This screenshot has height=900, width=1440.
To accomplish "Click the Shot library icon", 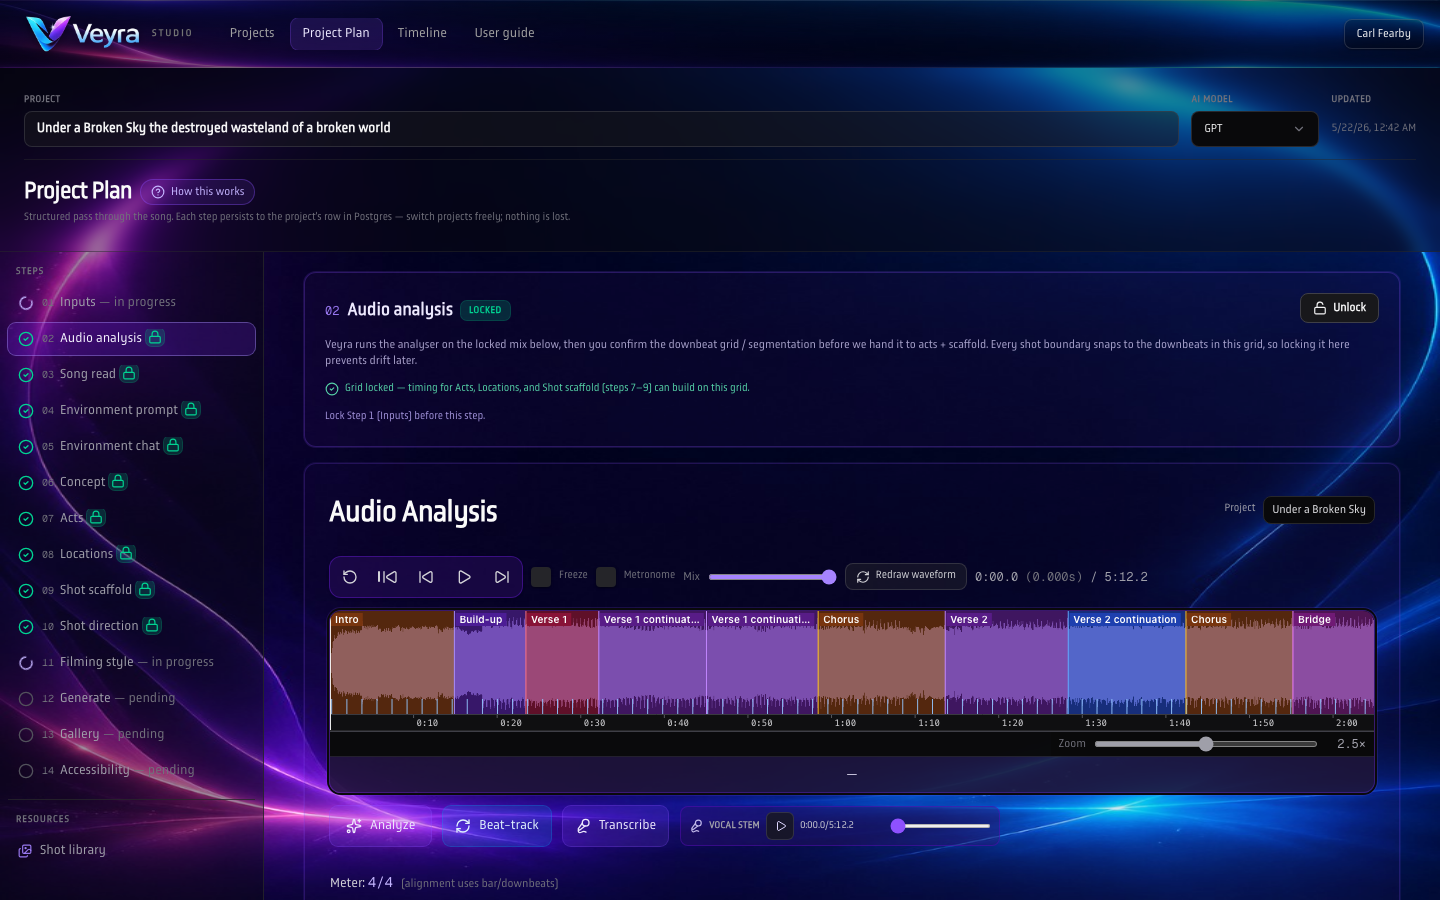I will pos(25,851).
